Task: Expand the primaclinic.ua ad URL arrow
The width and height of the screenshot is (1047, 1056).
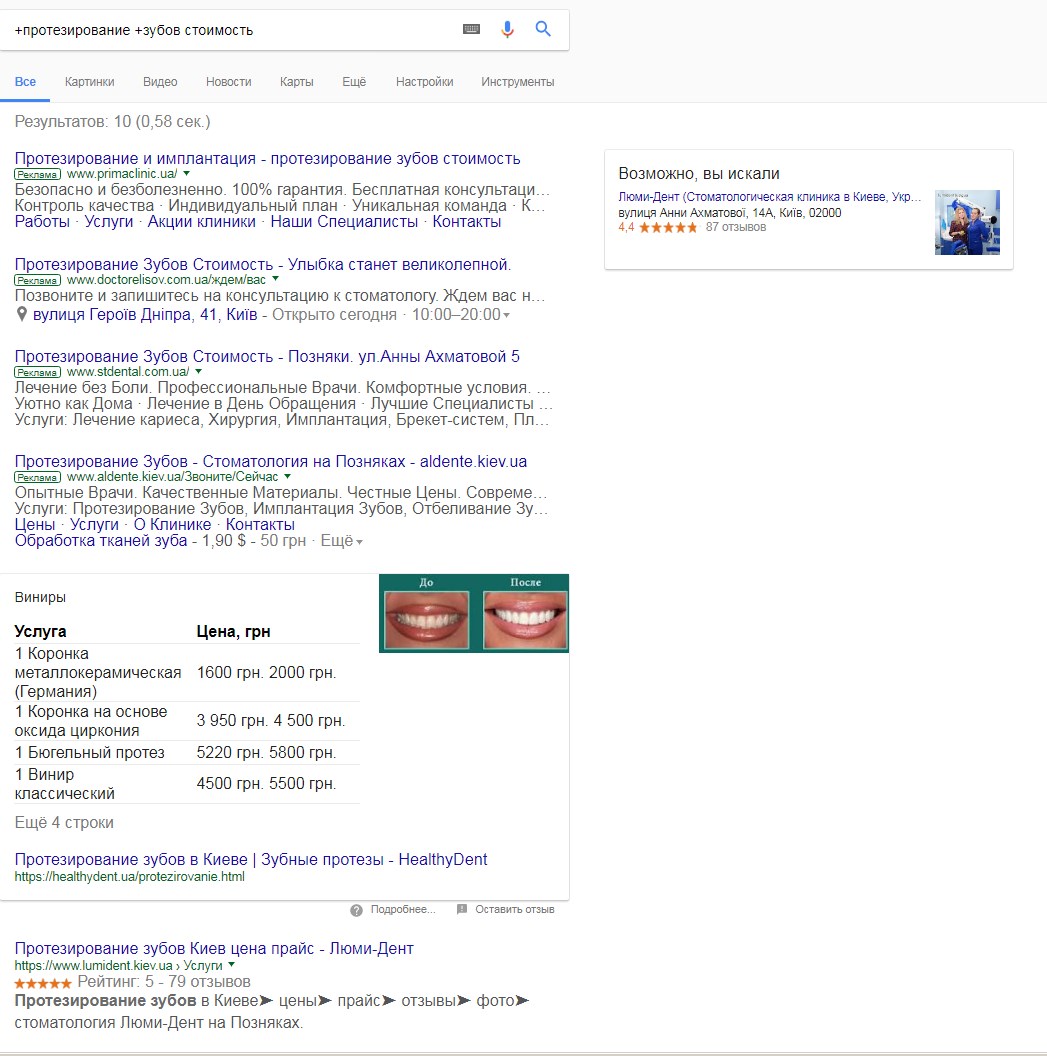Action: tap(187, 174)
